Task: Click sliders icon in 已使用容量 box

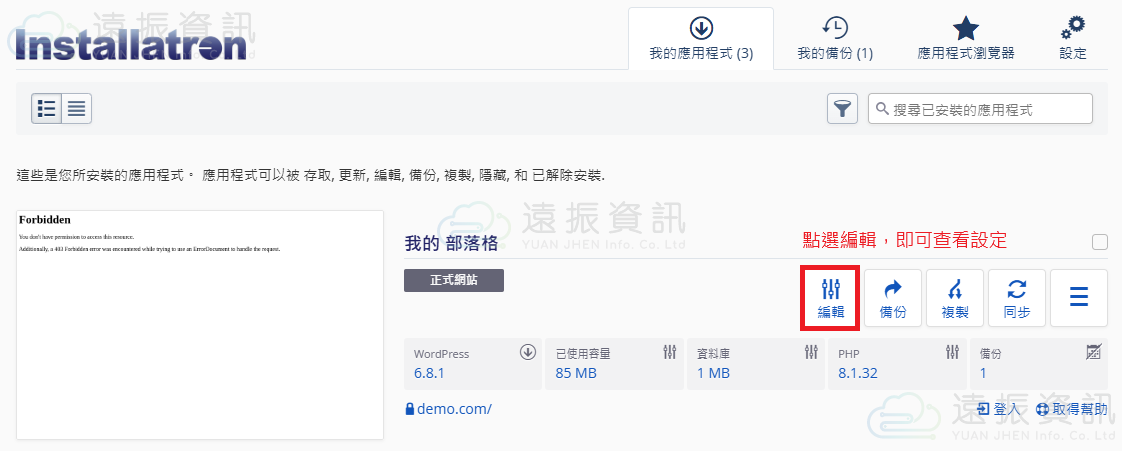Action: click(669, 352)
